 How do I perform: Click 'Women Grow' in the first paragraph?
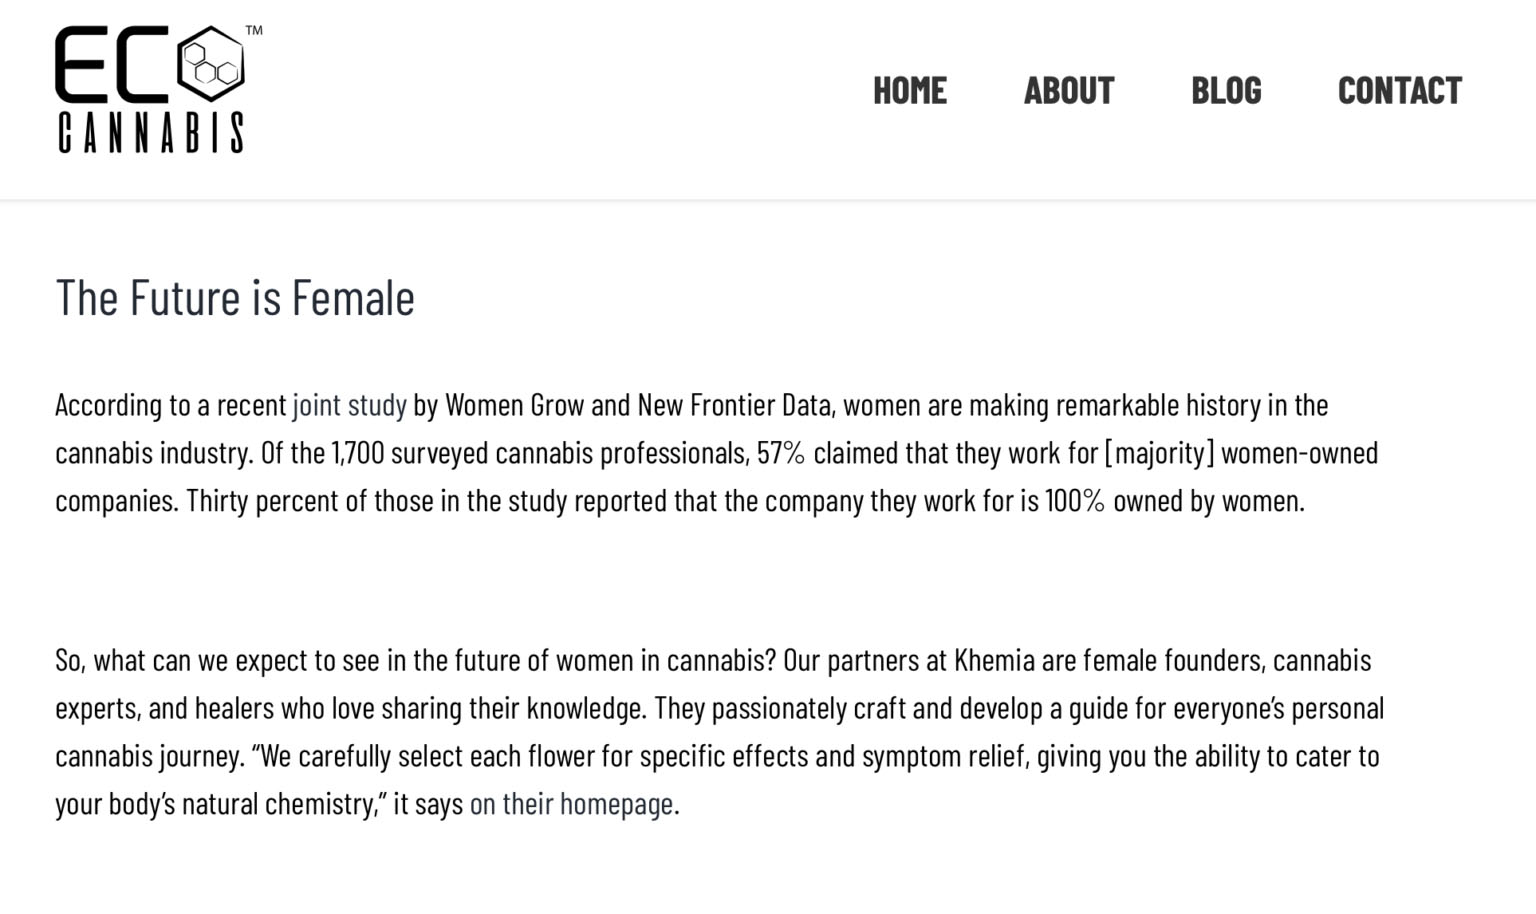coord(514,405)
